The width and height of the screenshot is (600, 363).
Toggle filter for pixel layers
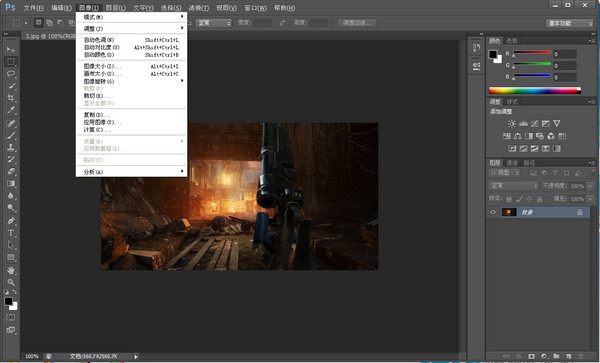(x=533, y=173)
